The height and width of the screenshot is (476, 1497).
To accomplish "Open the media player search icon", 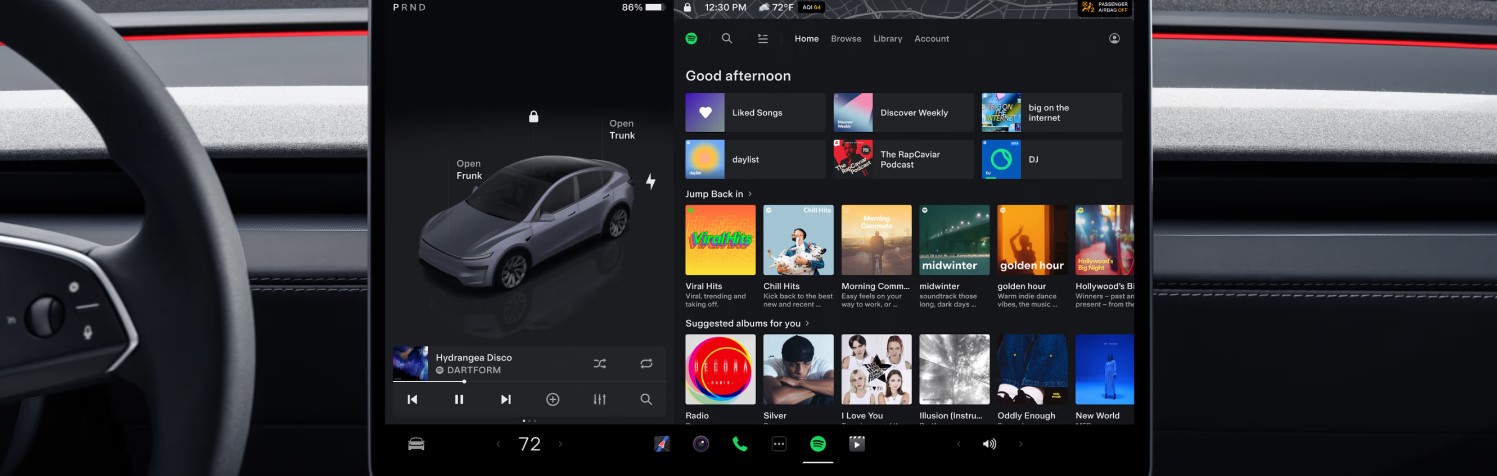I will pyautogui.click(x=646, y=399).
